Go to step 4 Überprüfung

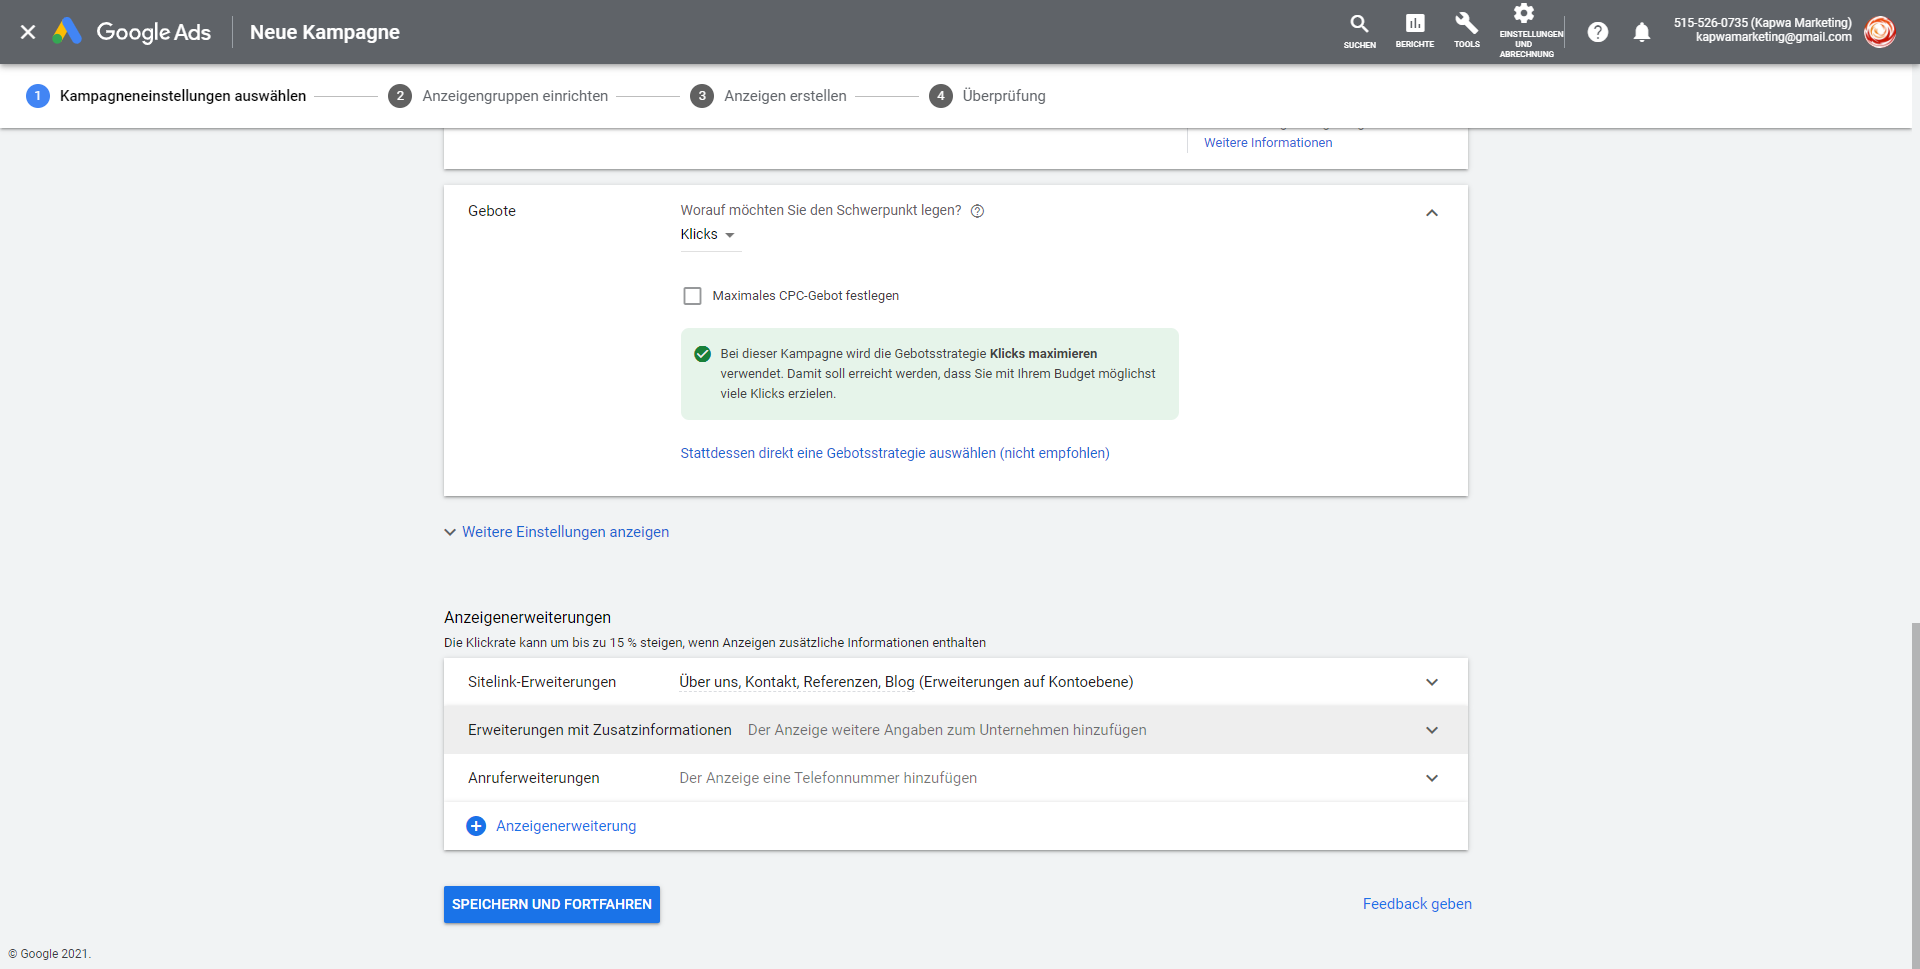987,96
